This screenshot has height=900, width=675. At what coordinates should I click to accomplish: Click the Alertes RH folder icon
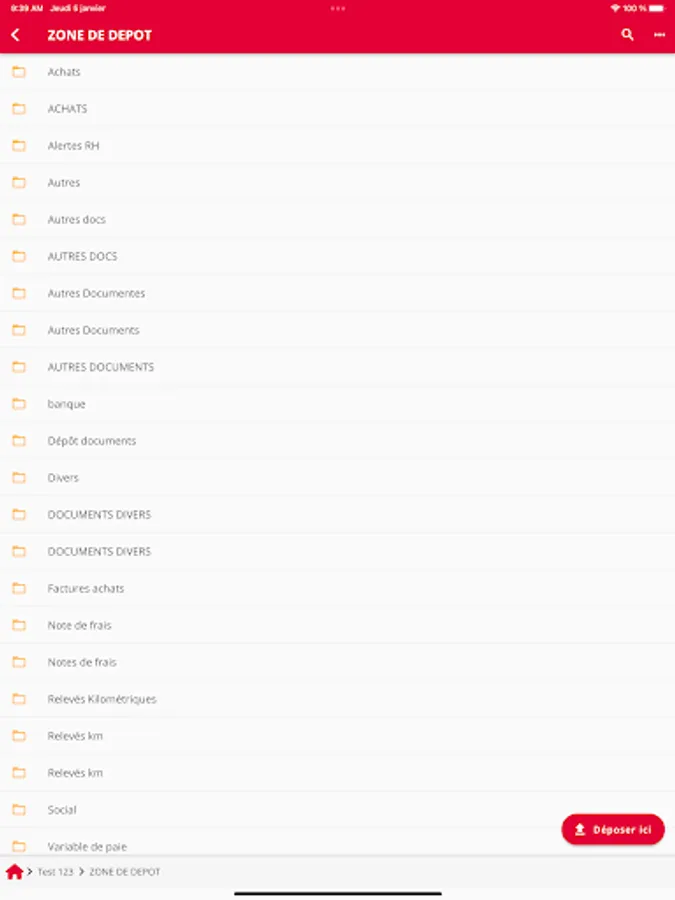click(19, 145)
